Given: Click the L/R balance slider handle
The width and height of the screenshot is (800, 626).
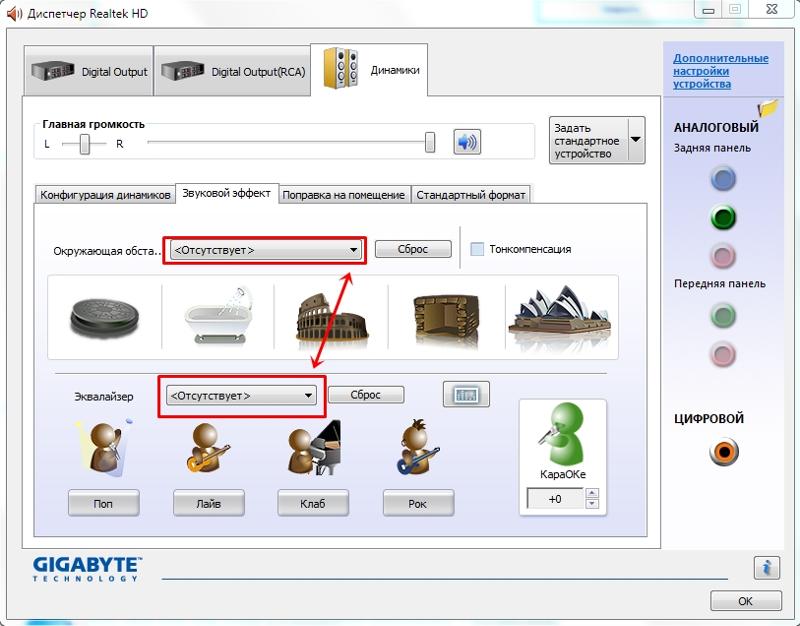Looking at the screenshot, I should (x=85, y=144).
